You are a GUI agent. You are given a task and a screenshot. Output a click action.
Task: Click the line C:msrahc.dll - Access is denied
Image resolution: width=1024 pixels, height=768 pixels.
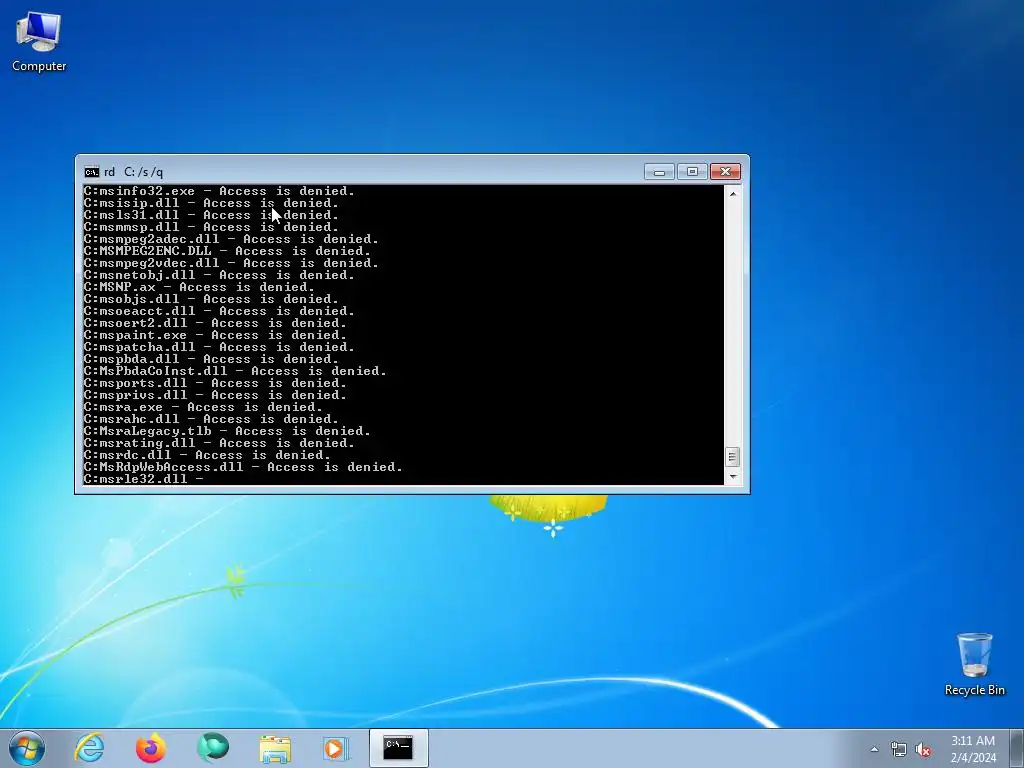pos(212,419)
